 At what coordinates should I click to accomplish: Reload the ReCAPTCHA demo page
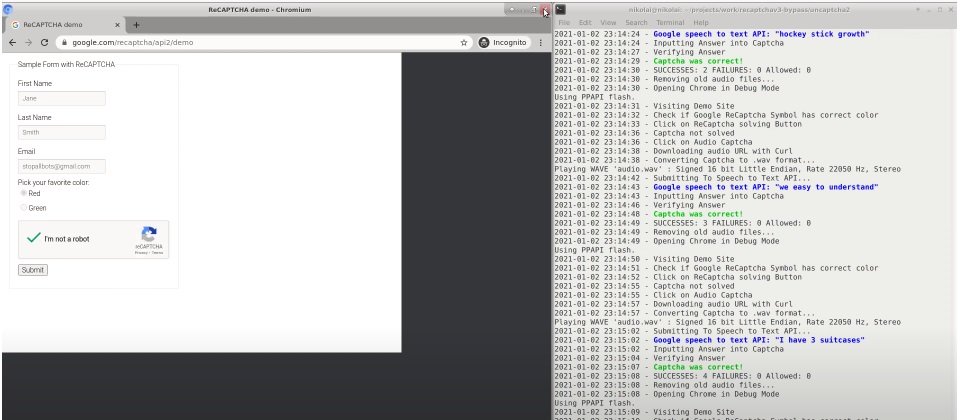44,43
